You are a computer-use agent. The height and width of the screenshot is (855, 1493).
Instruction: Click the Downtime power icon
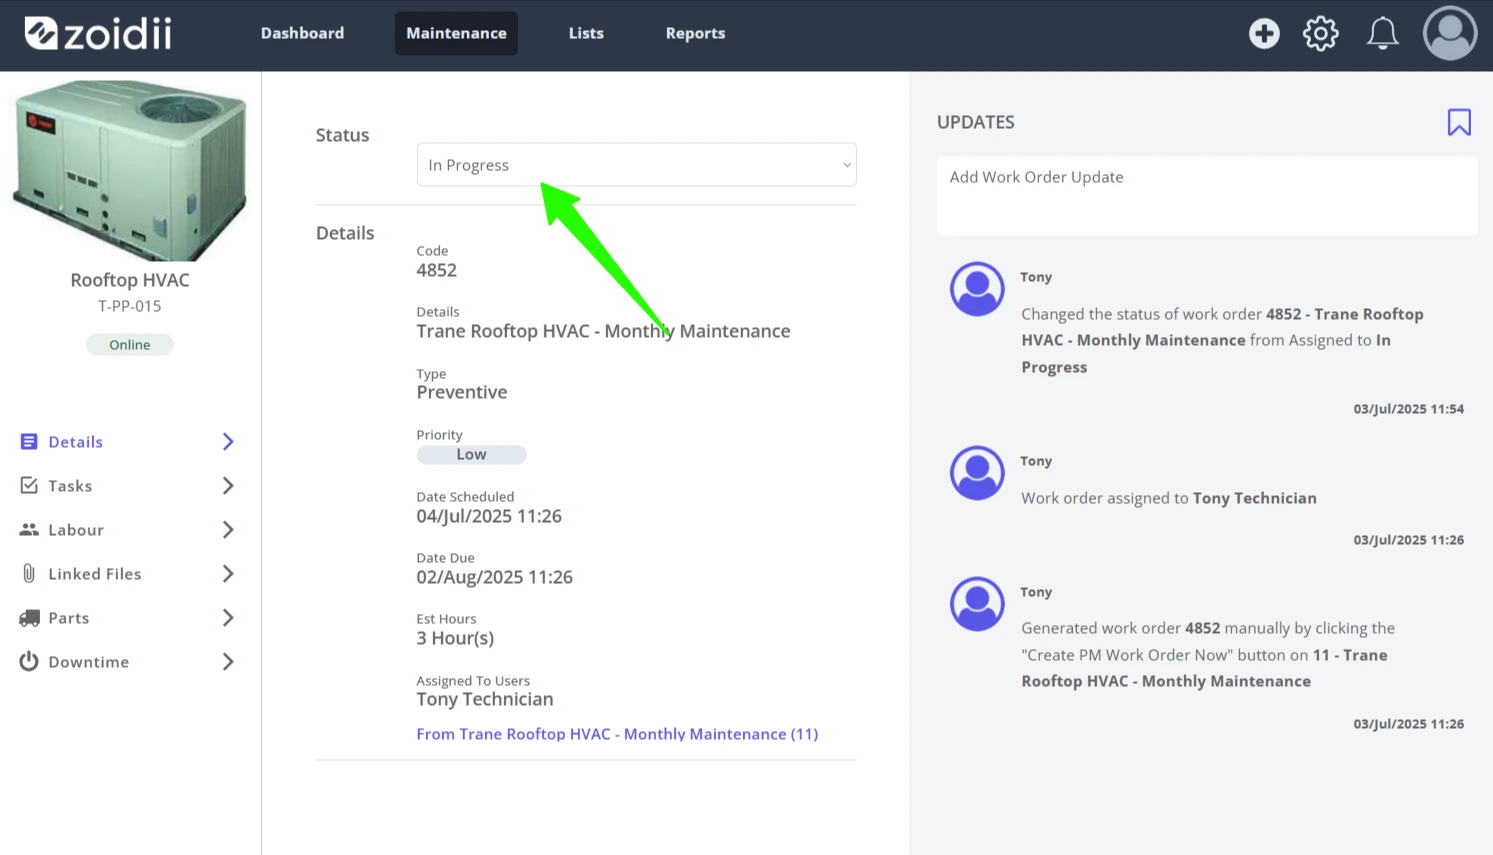click(29, 661)
